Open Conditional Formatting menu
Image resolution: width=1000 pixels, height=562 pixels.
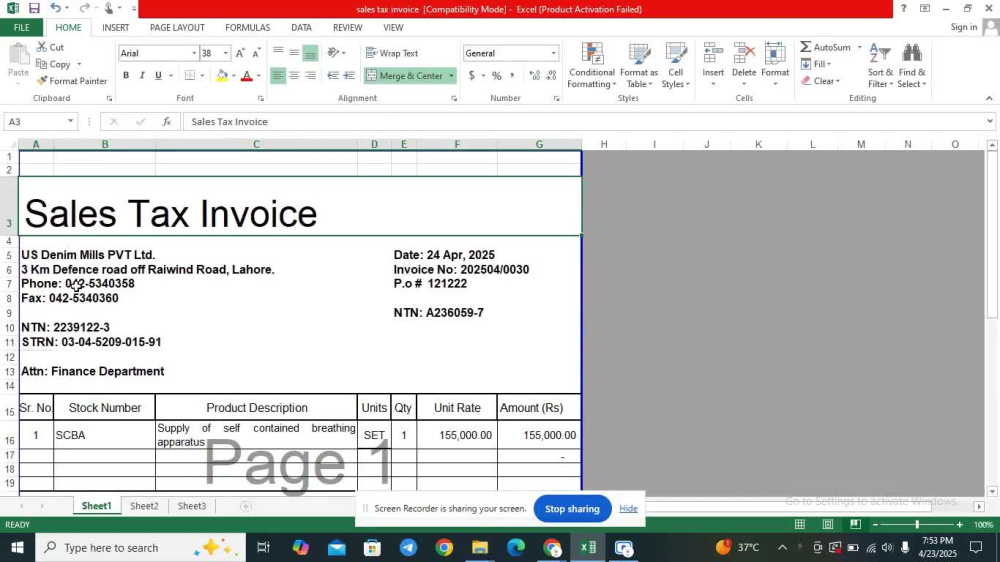point(592,65)
